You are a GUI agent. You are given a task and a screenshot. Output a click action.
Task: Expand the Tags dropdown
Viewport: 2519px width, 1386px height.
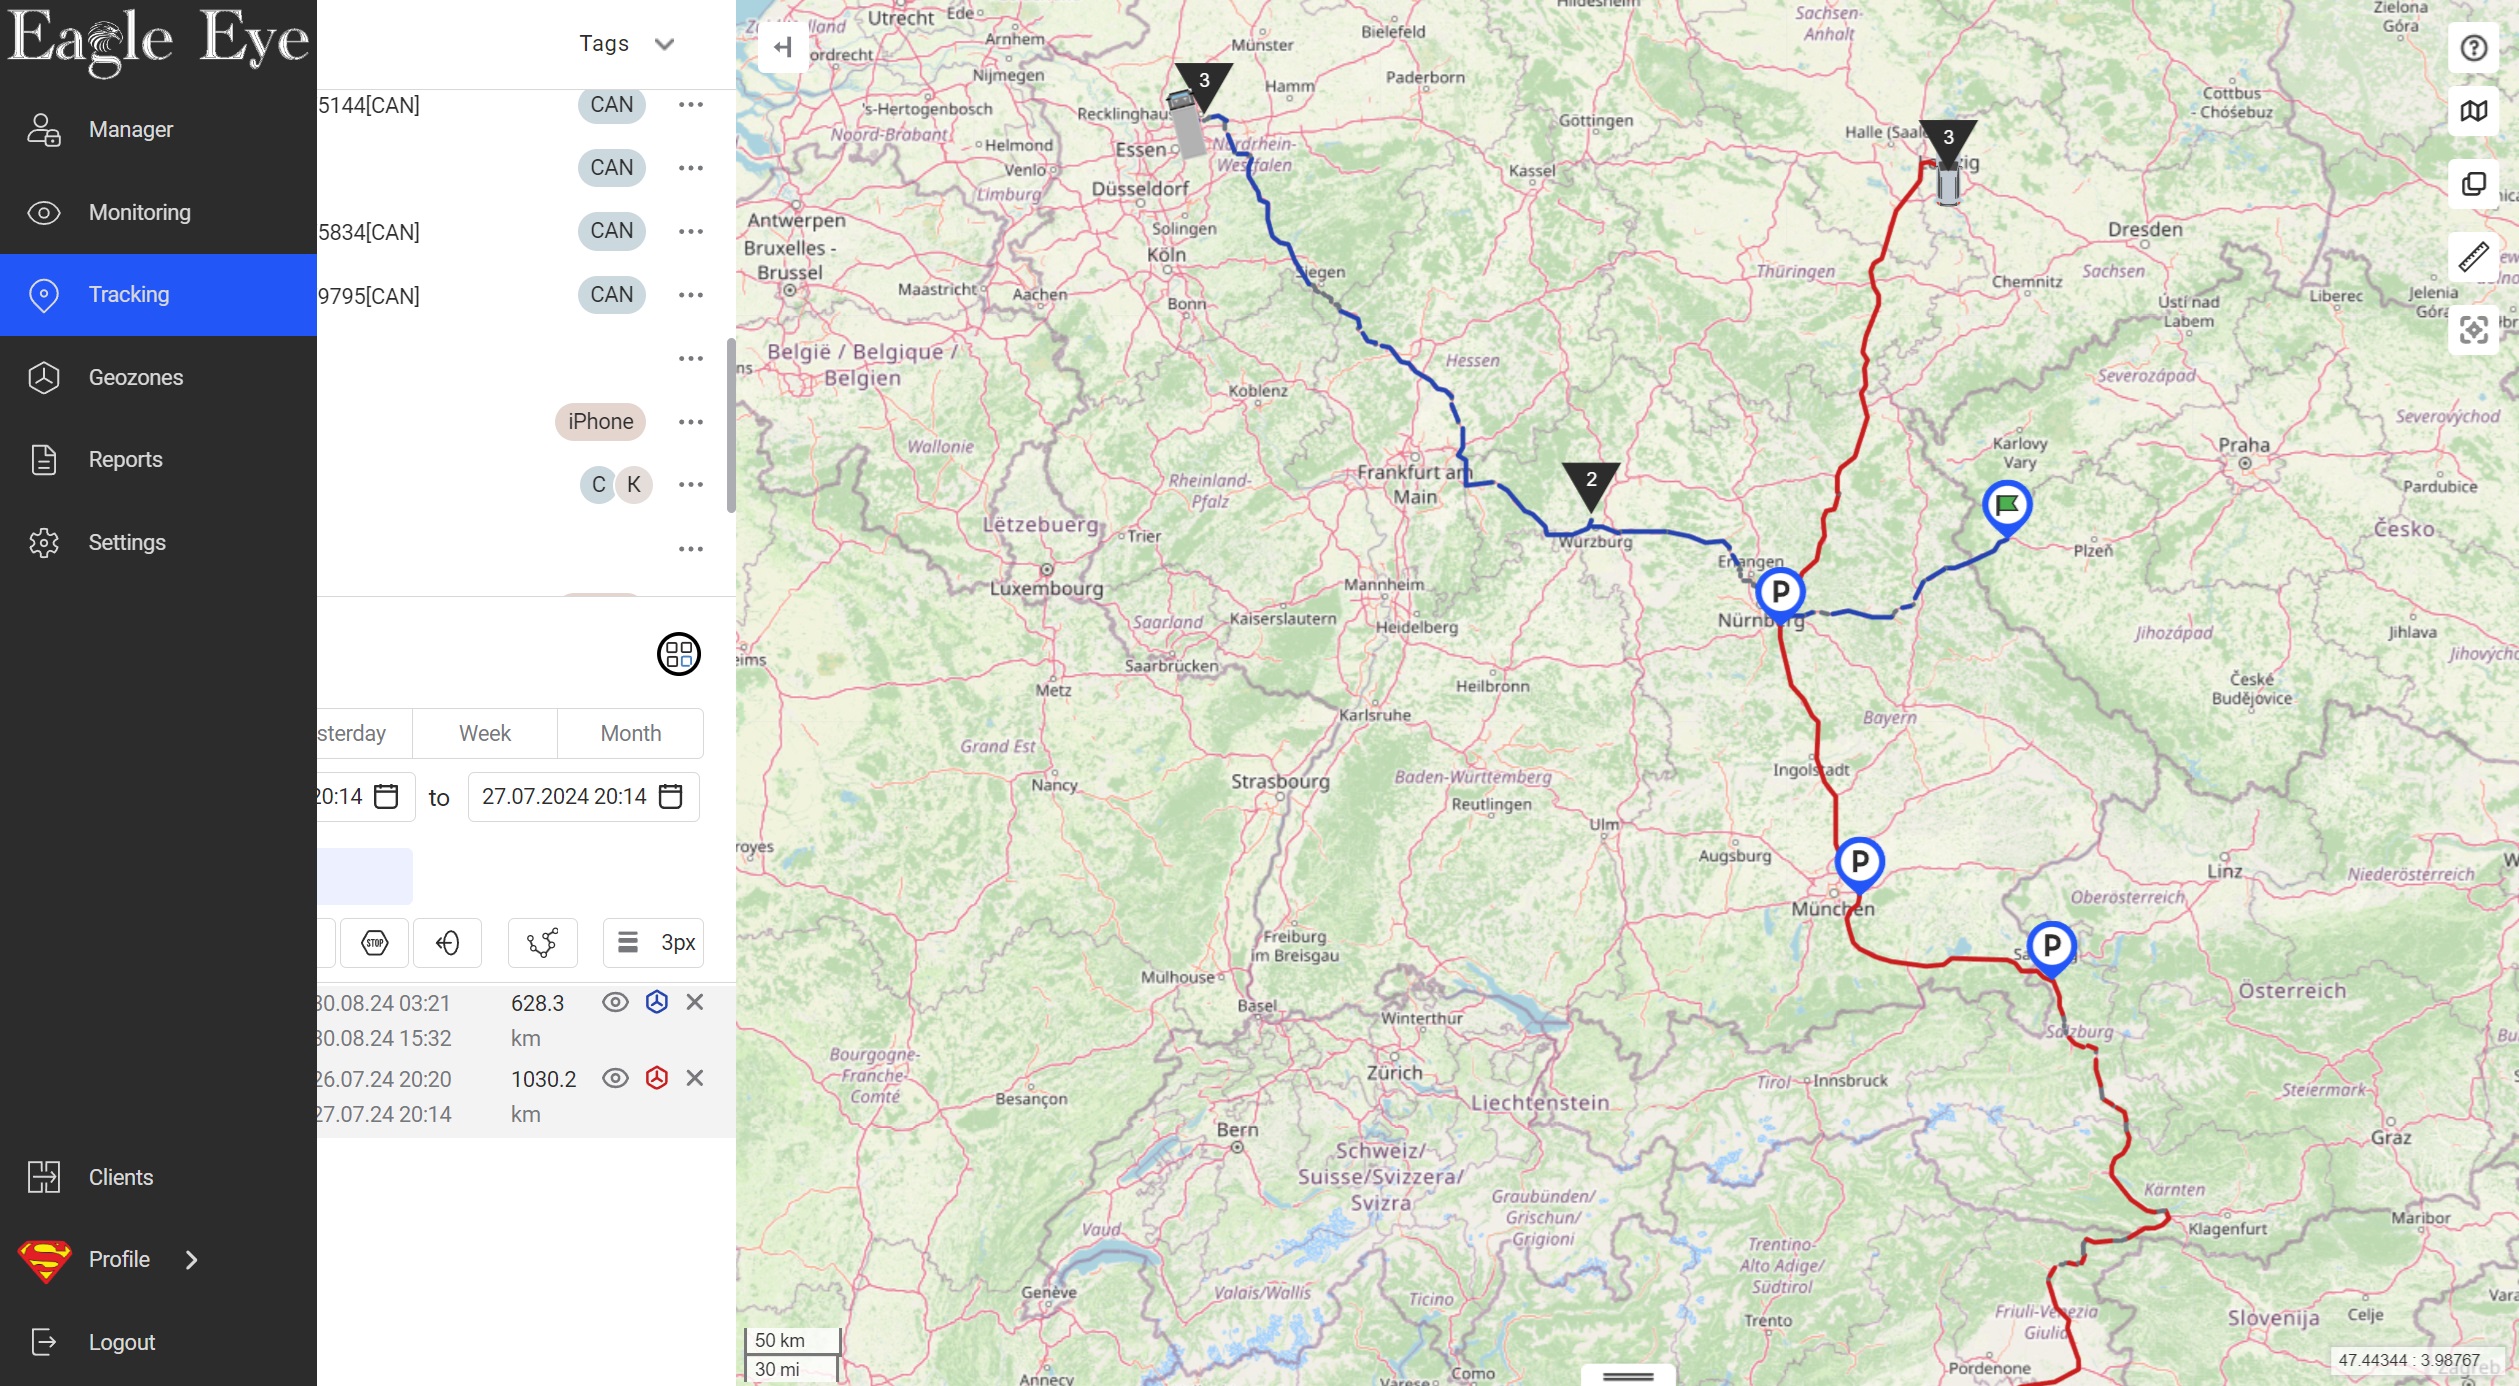tap(627, 44)
